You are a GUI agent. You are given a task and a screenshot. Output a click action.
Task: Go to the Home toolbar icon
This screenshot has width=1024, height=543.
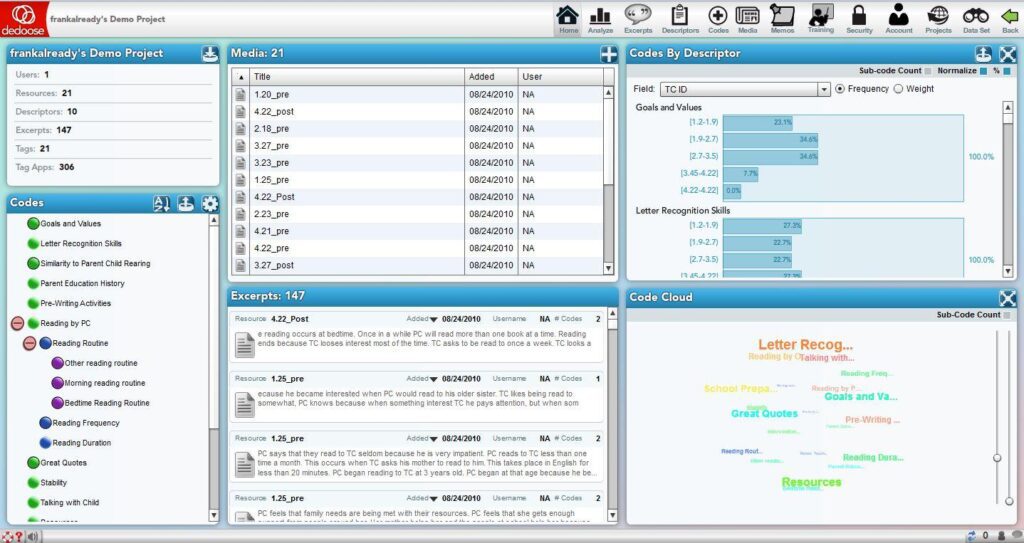[x=568, y=19]
